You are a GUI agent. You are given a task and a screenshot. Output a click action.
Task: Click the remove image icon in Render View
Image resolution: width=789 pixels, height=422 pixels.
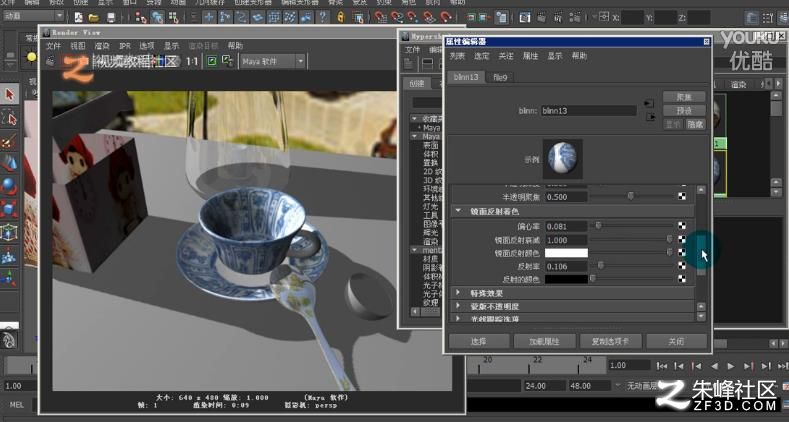pos(227,61)
